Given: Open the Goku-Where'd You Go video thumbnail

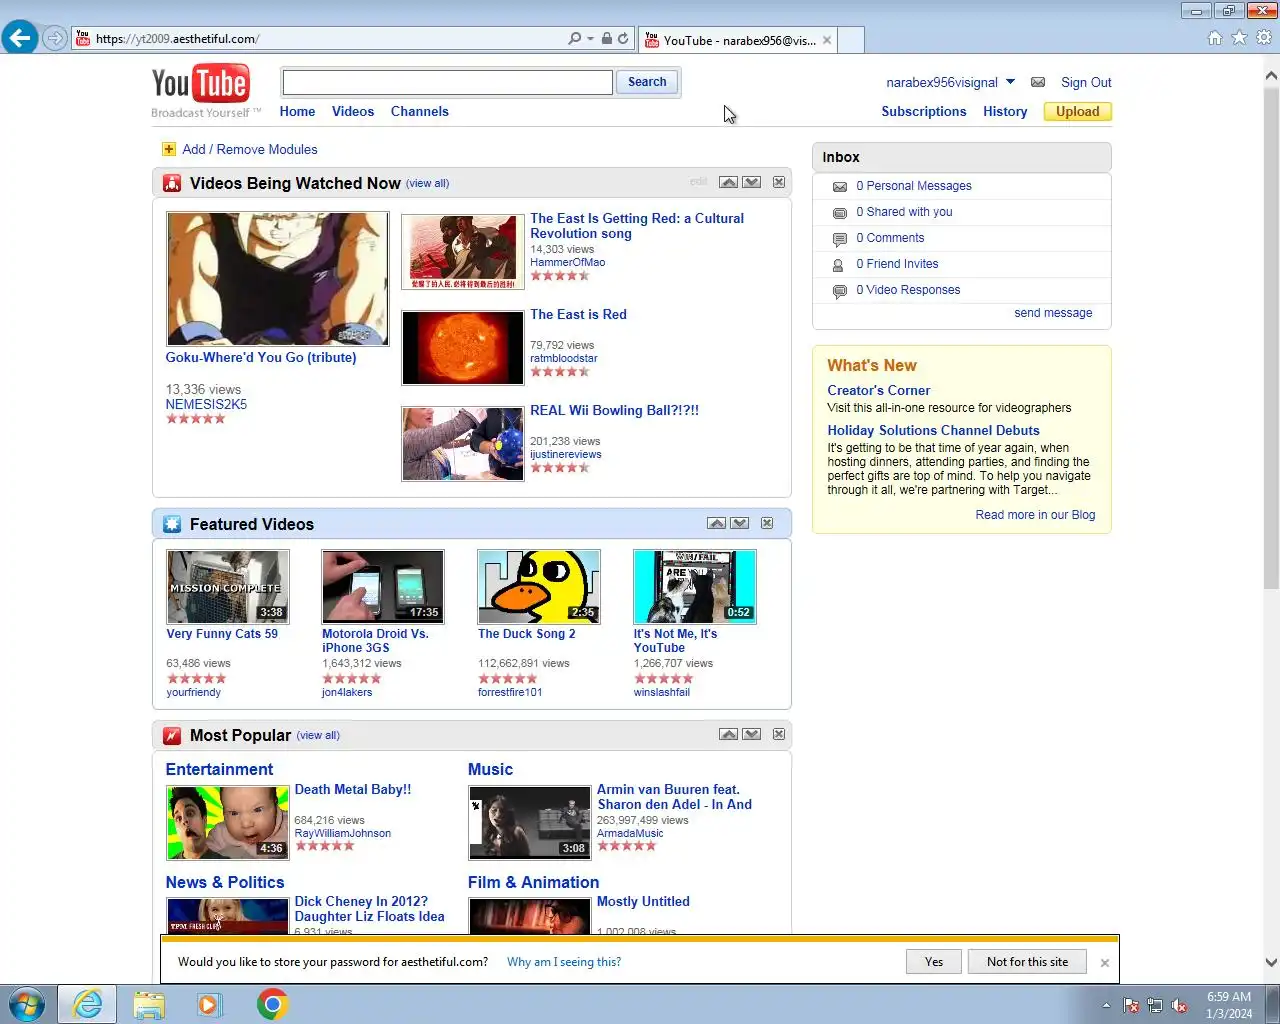Looking at the screenshot, I should click(x=278, y=278).
